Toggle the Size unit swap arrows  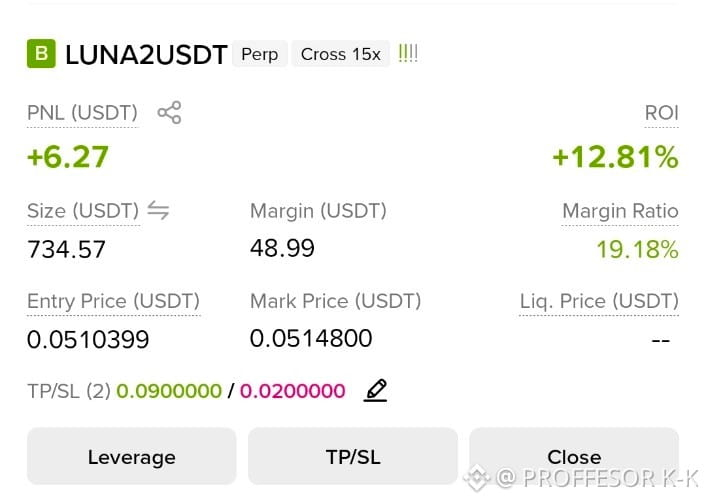pyautogui.click(x=158, y=210)
